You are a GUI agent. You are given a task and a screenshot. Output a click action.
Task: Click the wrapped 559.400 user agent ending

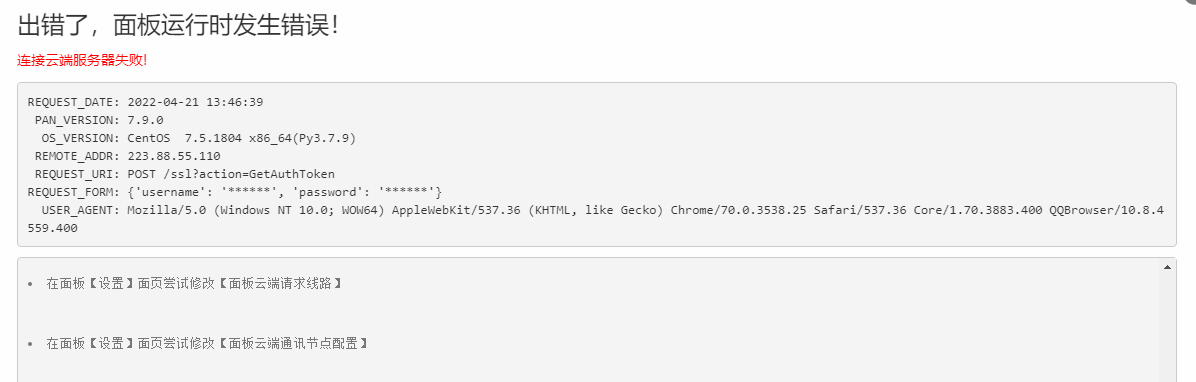click(53, 228)
